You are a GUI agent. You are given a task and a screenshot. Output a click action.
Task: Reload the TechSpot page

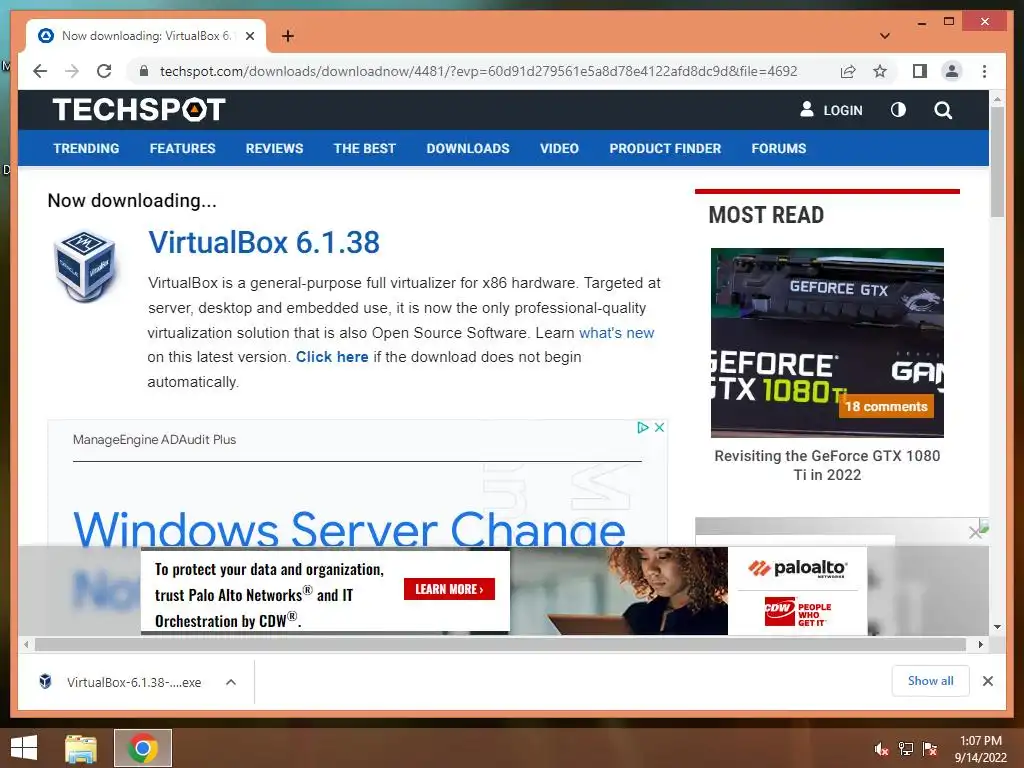tap(104, 71)
